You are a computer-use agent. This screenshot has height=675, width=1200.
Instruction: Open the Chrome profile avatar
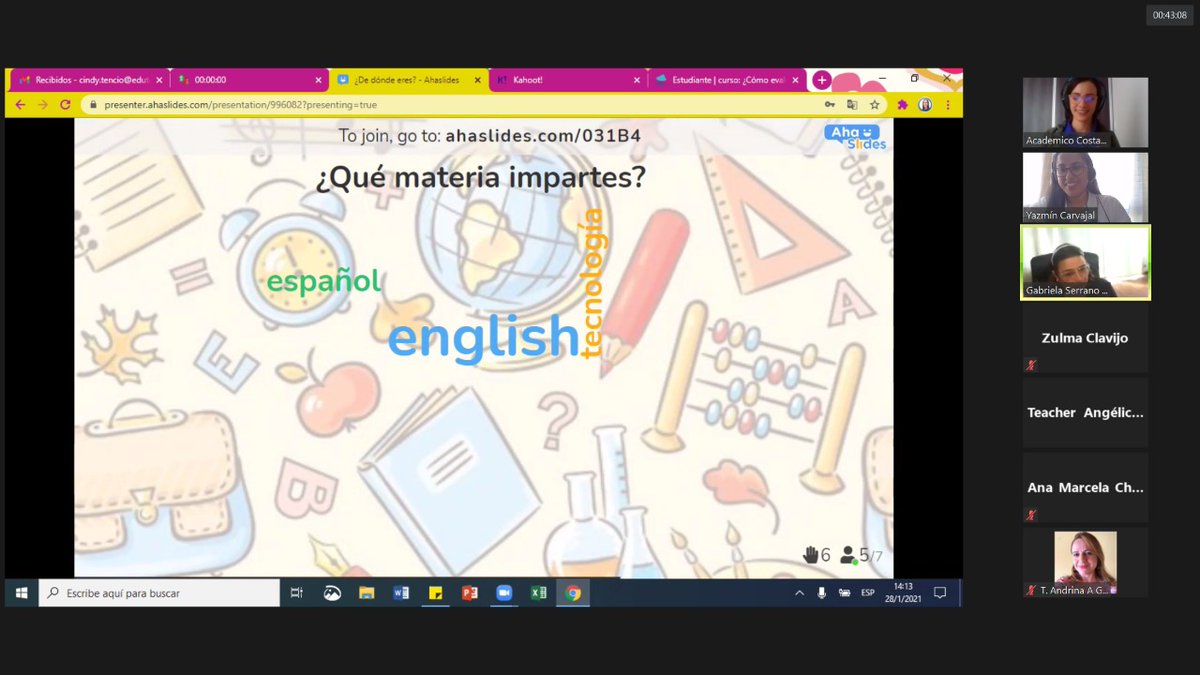point(925,104)
